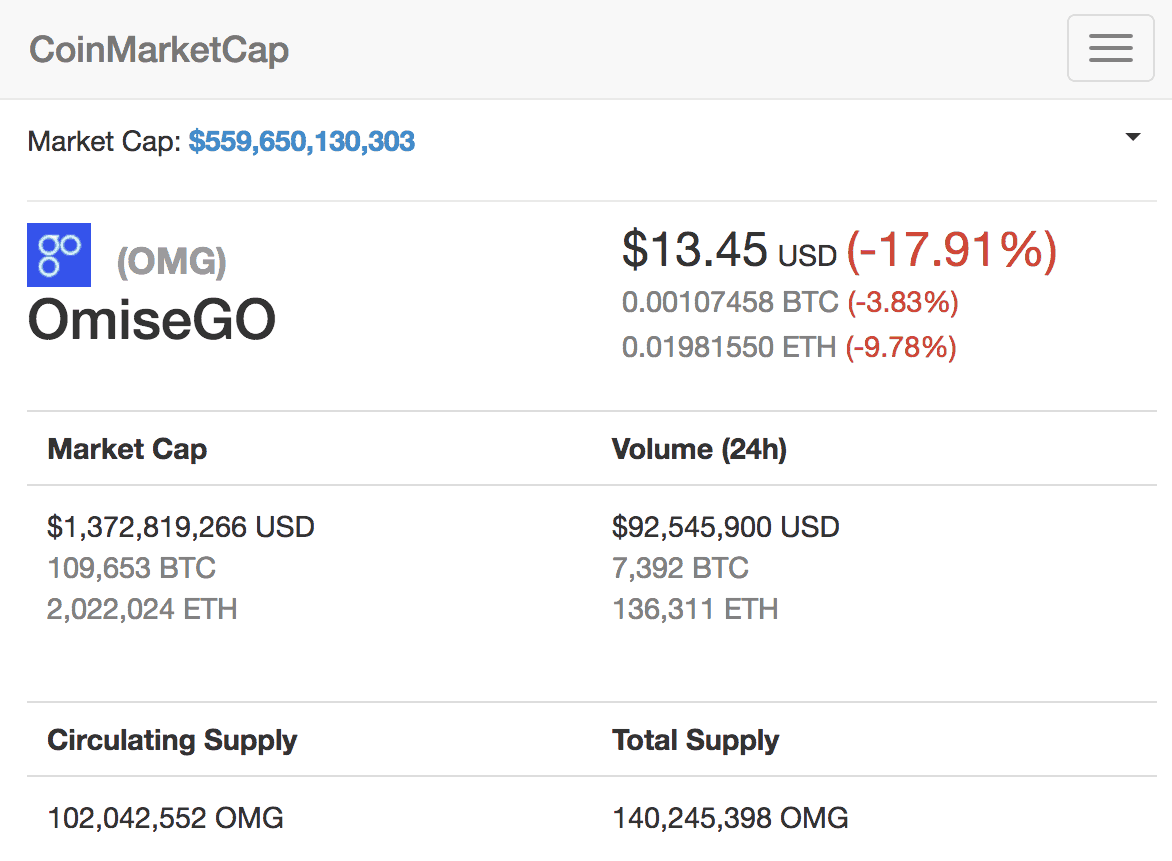Click the -9.78% ETH change
This screenshot has width=1172, height=861.
[901, 348]
